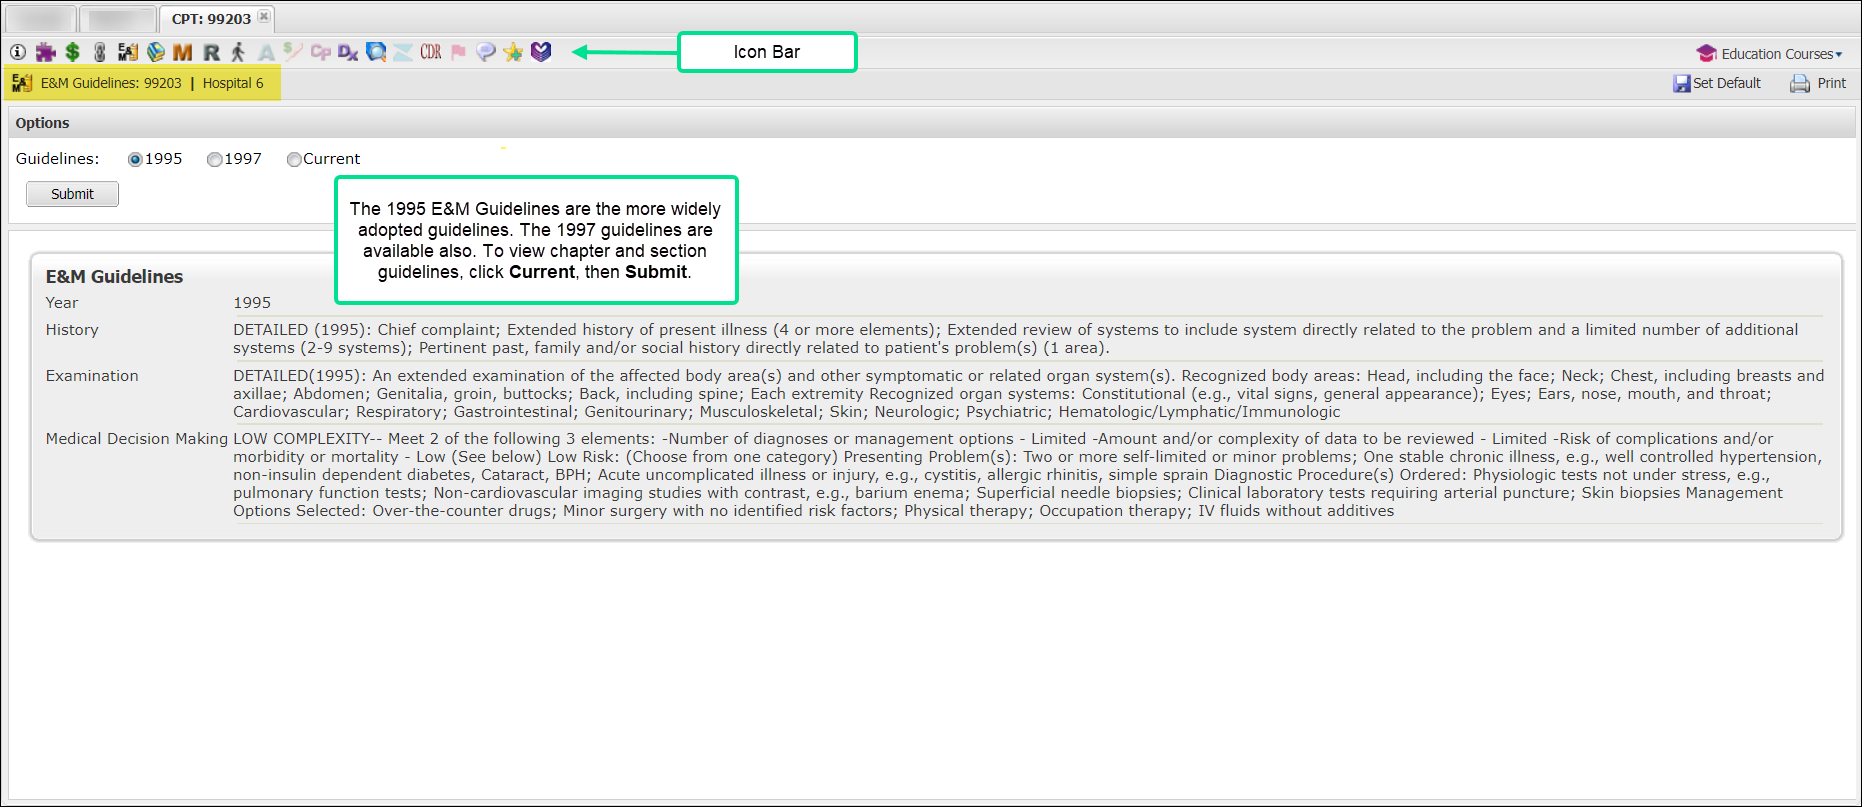Click the walking person icon
This screenshot has height=807, width=1862.
238,52
